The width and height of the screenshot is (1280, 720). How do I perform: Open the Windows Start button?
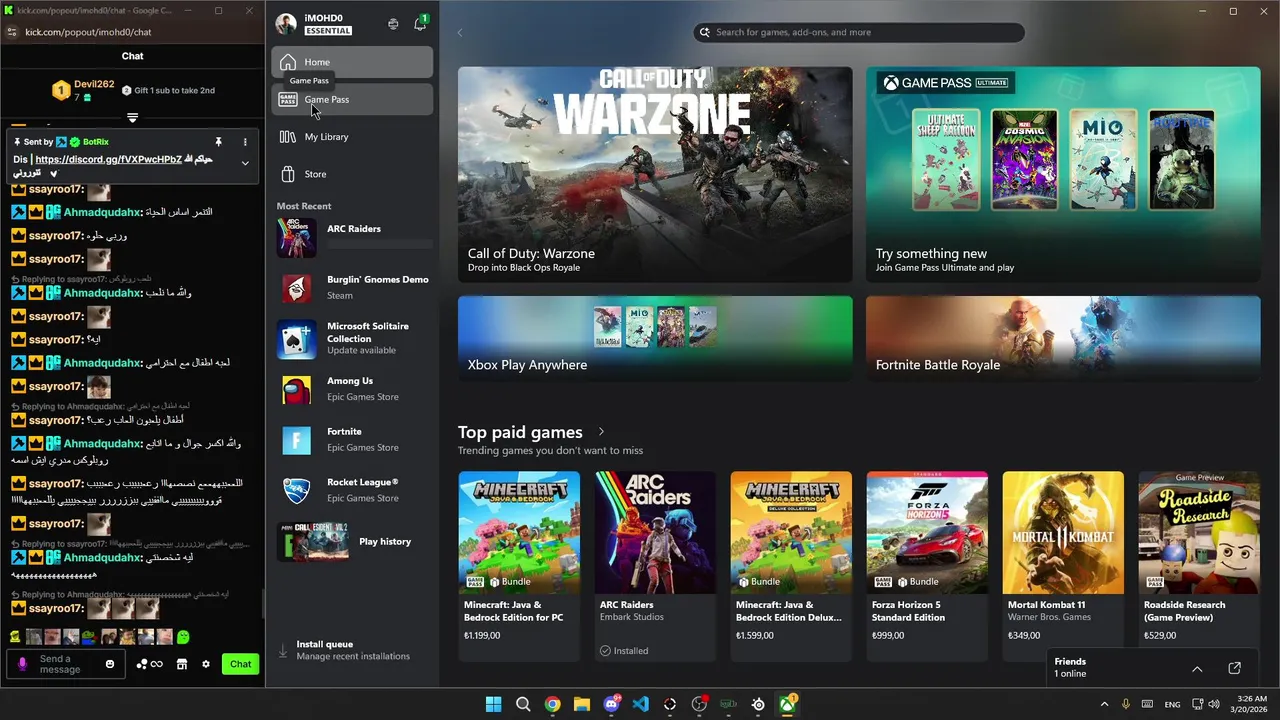(494, 704)
